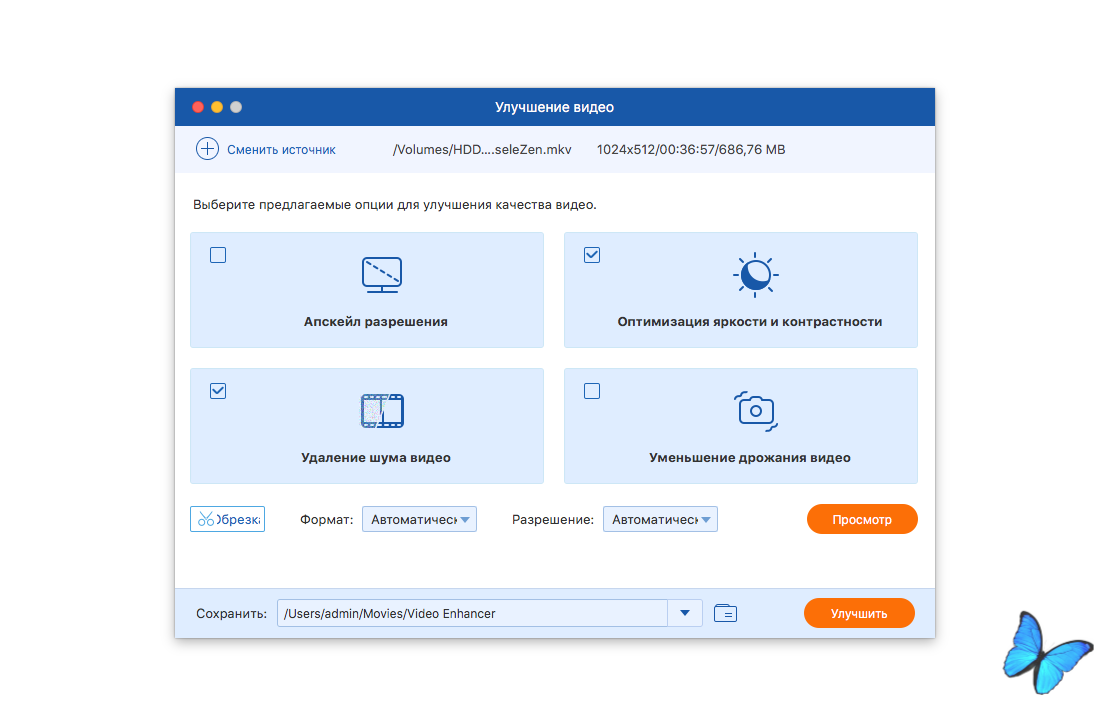Open the output folder icon
The height and width of the screenshot is (726, 1114).
coord(725,613)
